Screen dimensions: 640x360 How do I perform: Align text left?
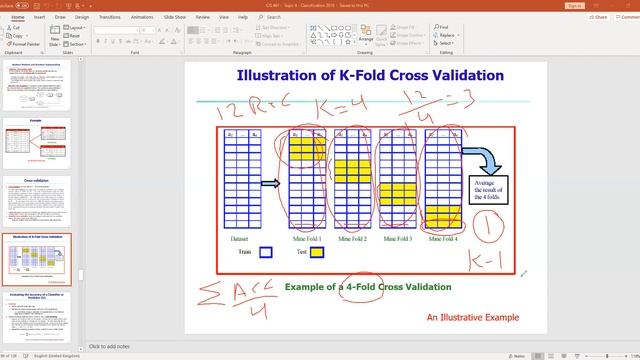[191, 41]
